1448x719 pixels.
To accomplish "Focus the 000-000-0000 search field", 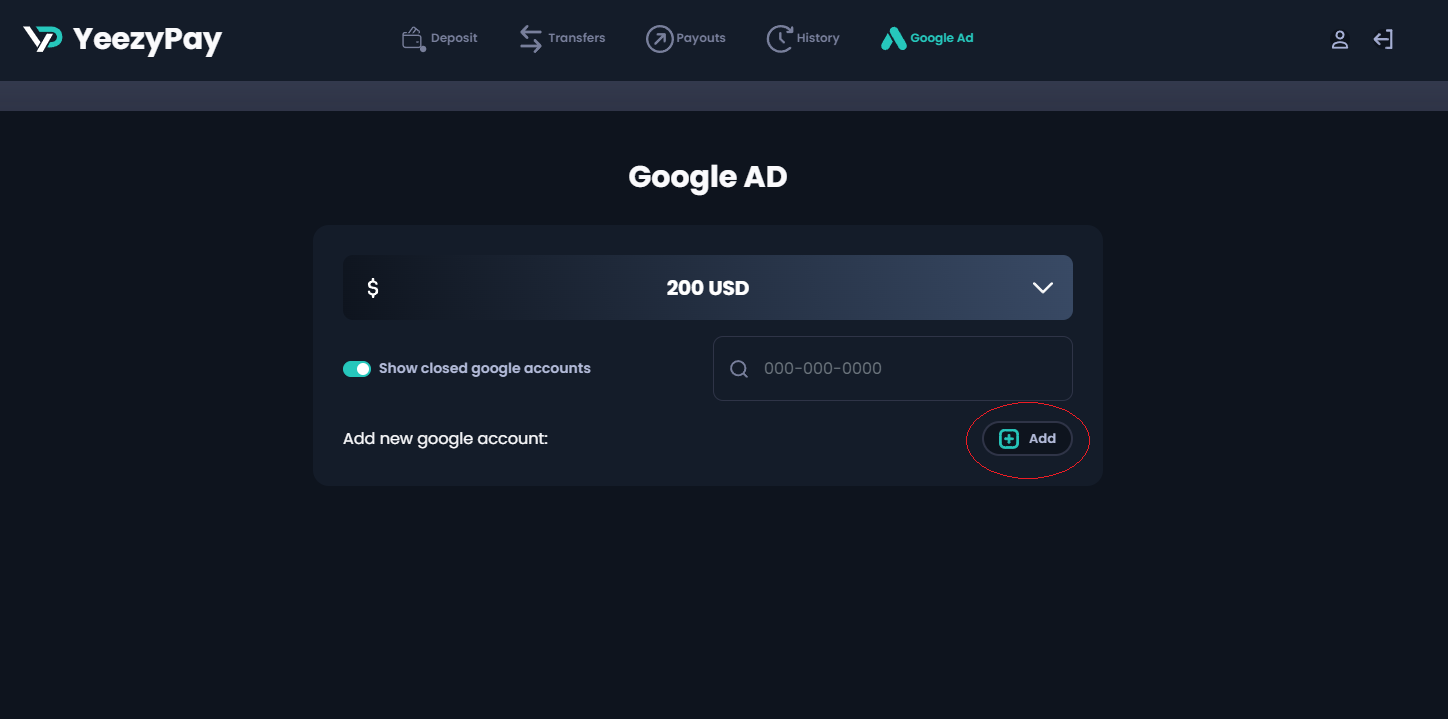I will pyautogui.click(x=893, y=369).
